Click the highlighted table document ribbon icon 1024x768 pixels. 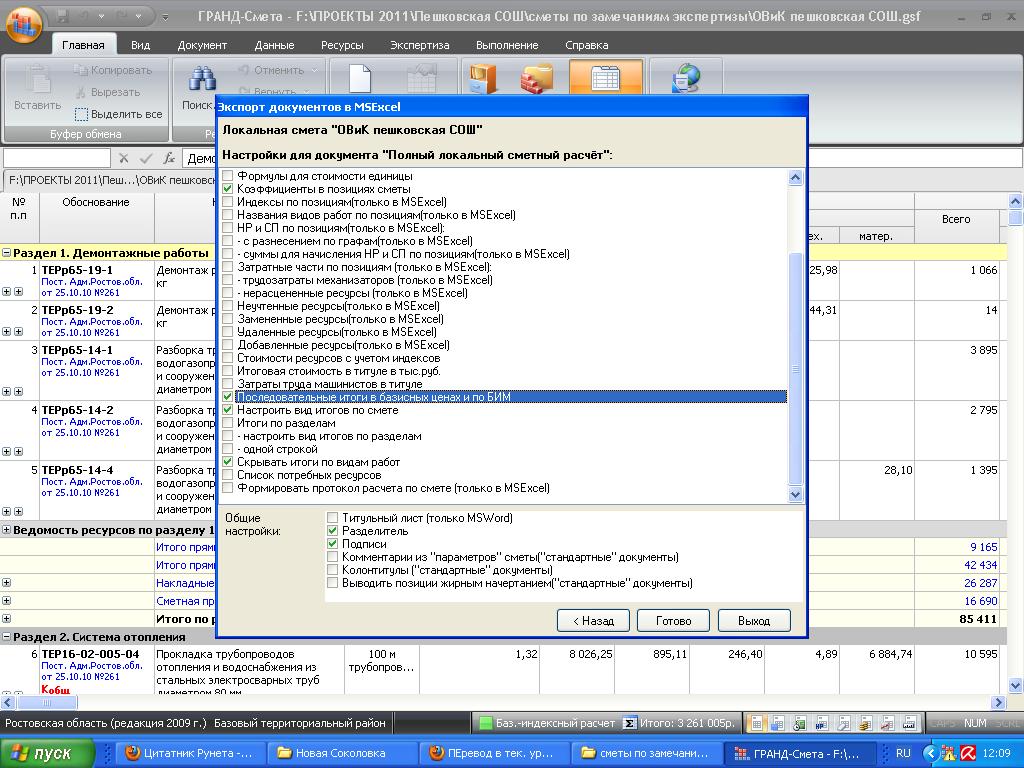point(605,79)
